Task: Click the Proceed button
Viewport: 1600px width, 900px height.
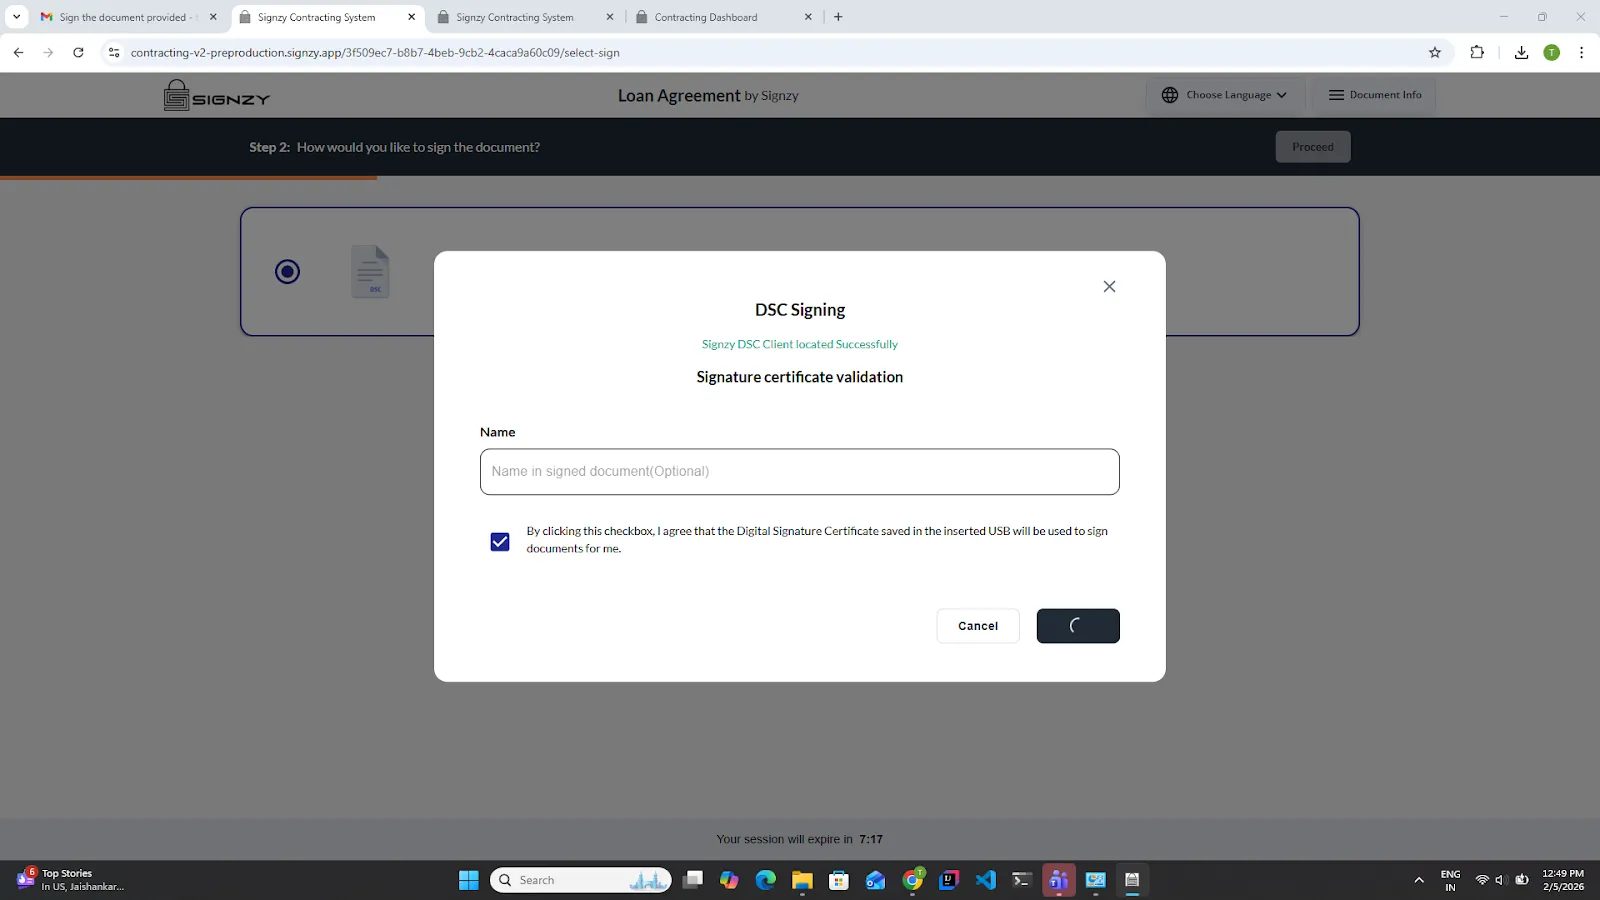Action: tap(1312, 147)
